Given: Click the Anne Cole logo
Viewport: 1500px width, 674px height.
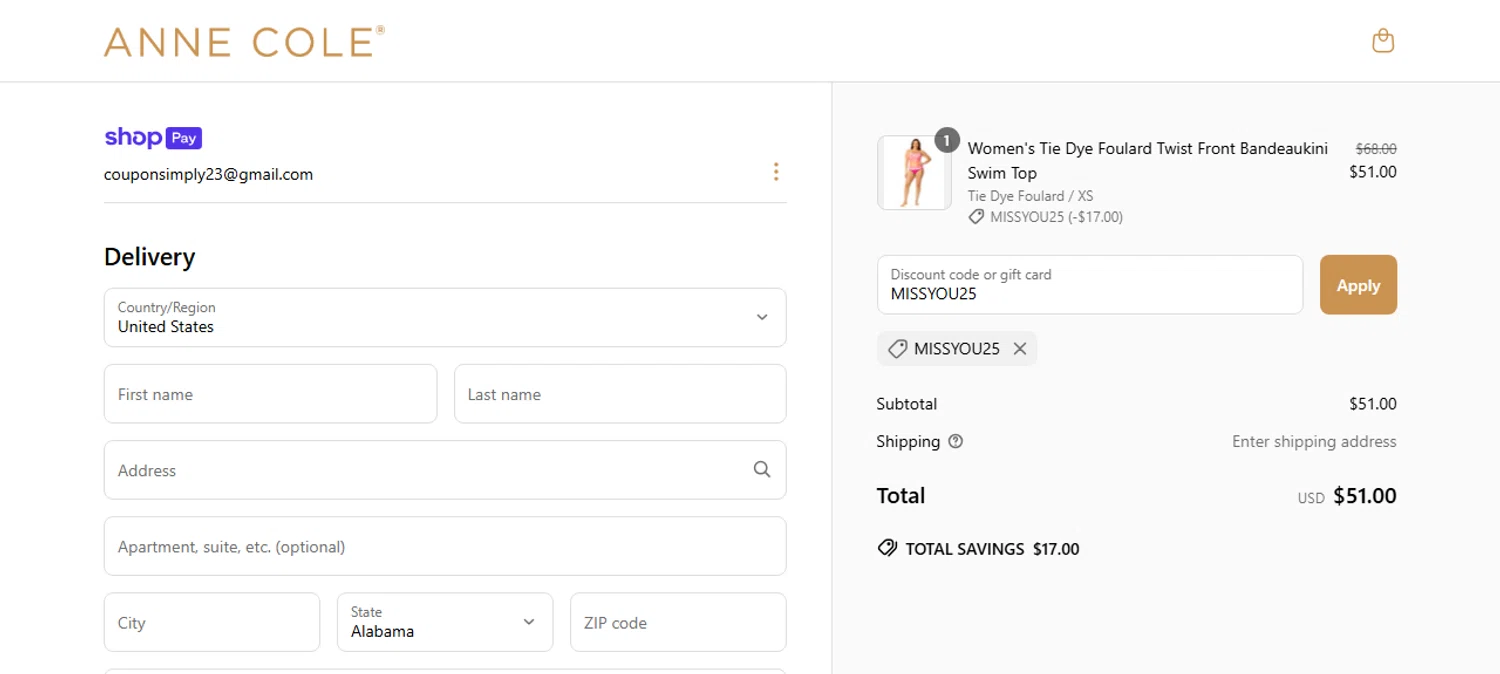Looking at the screenshot, I should (244, 41).
